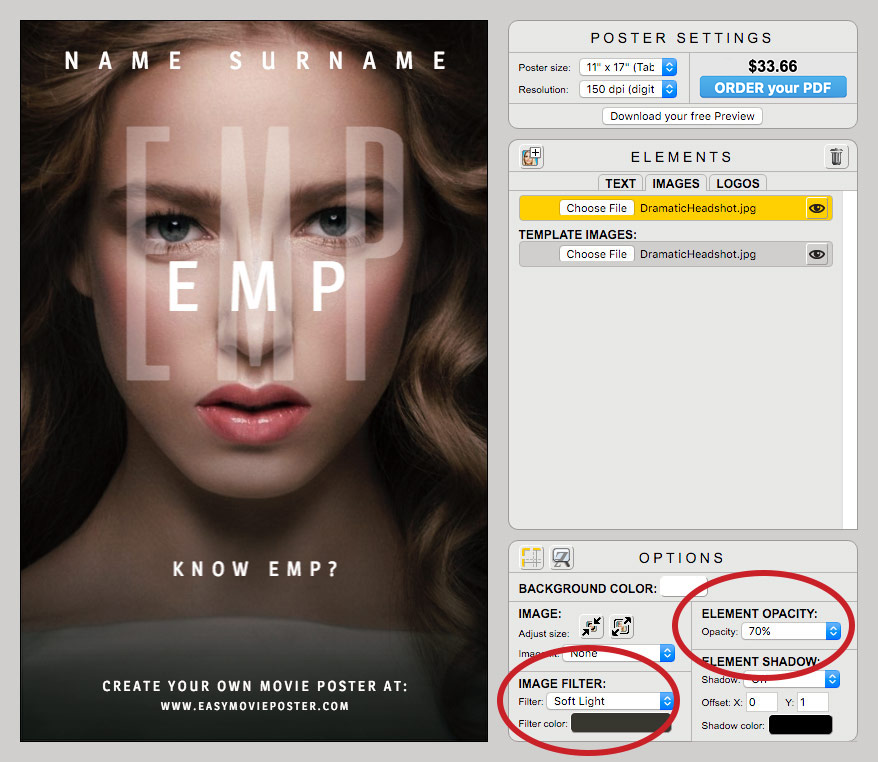Screen dimensions: 878x762
Task: Click Choose File for the template image
Action: tap(595, 253)
